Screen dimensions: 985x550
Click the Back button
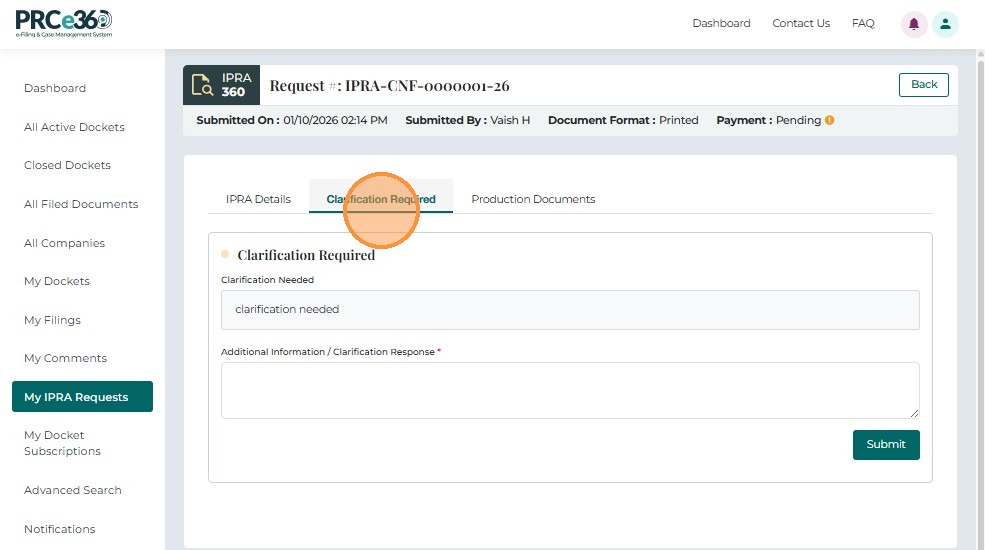(923, 85)
